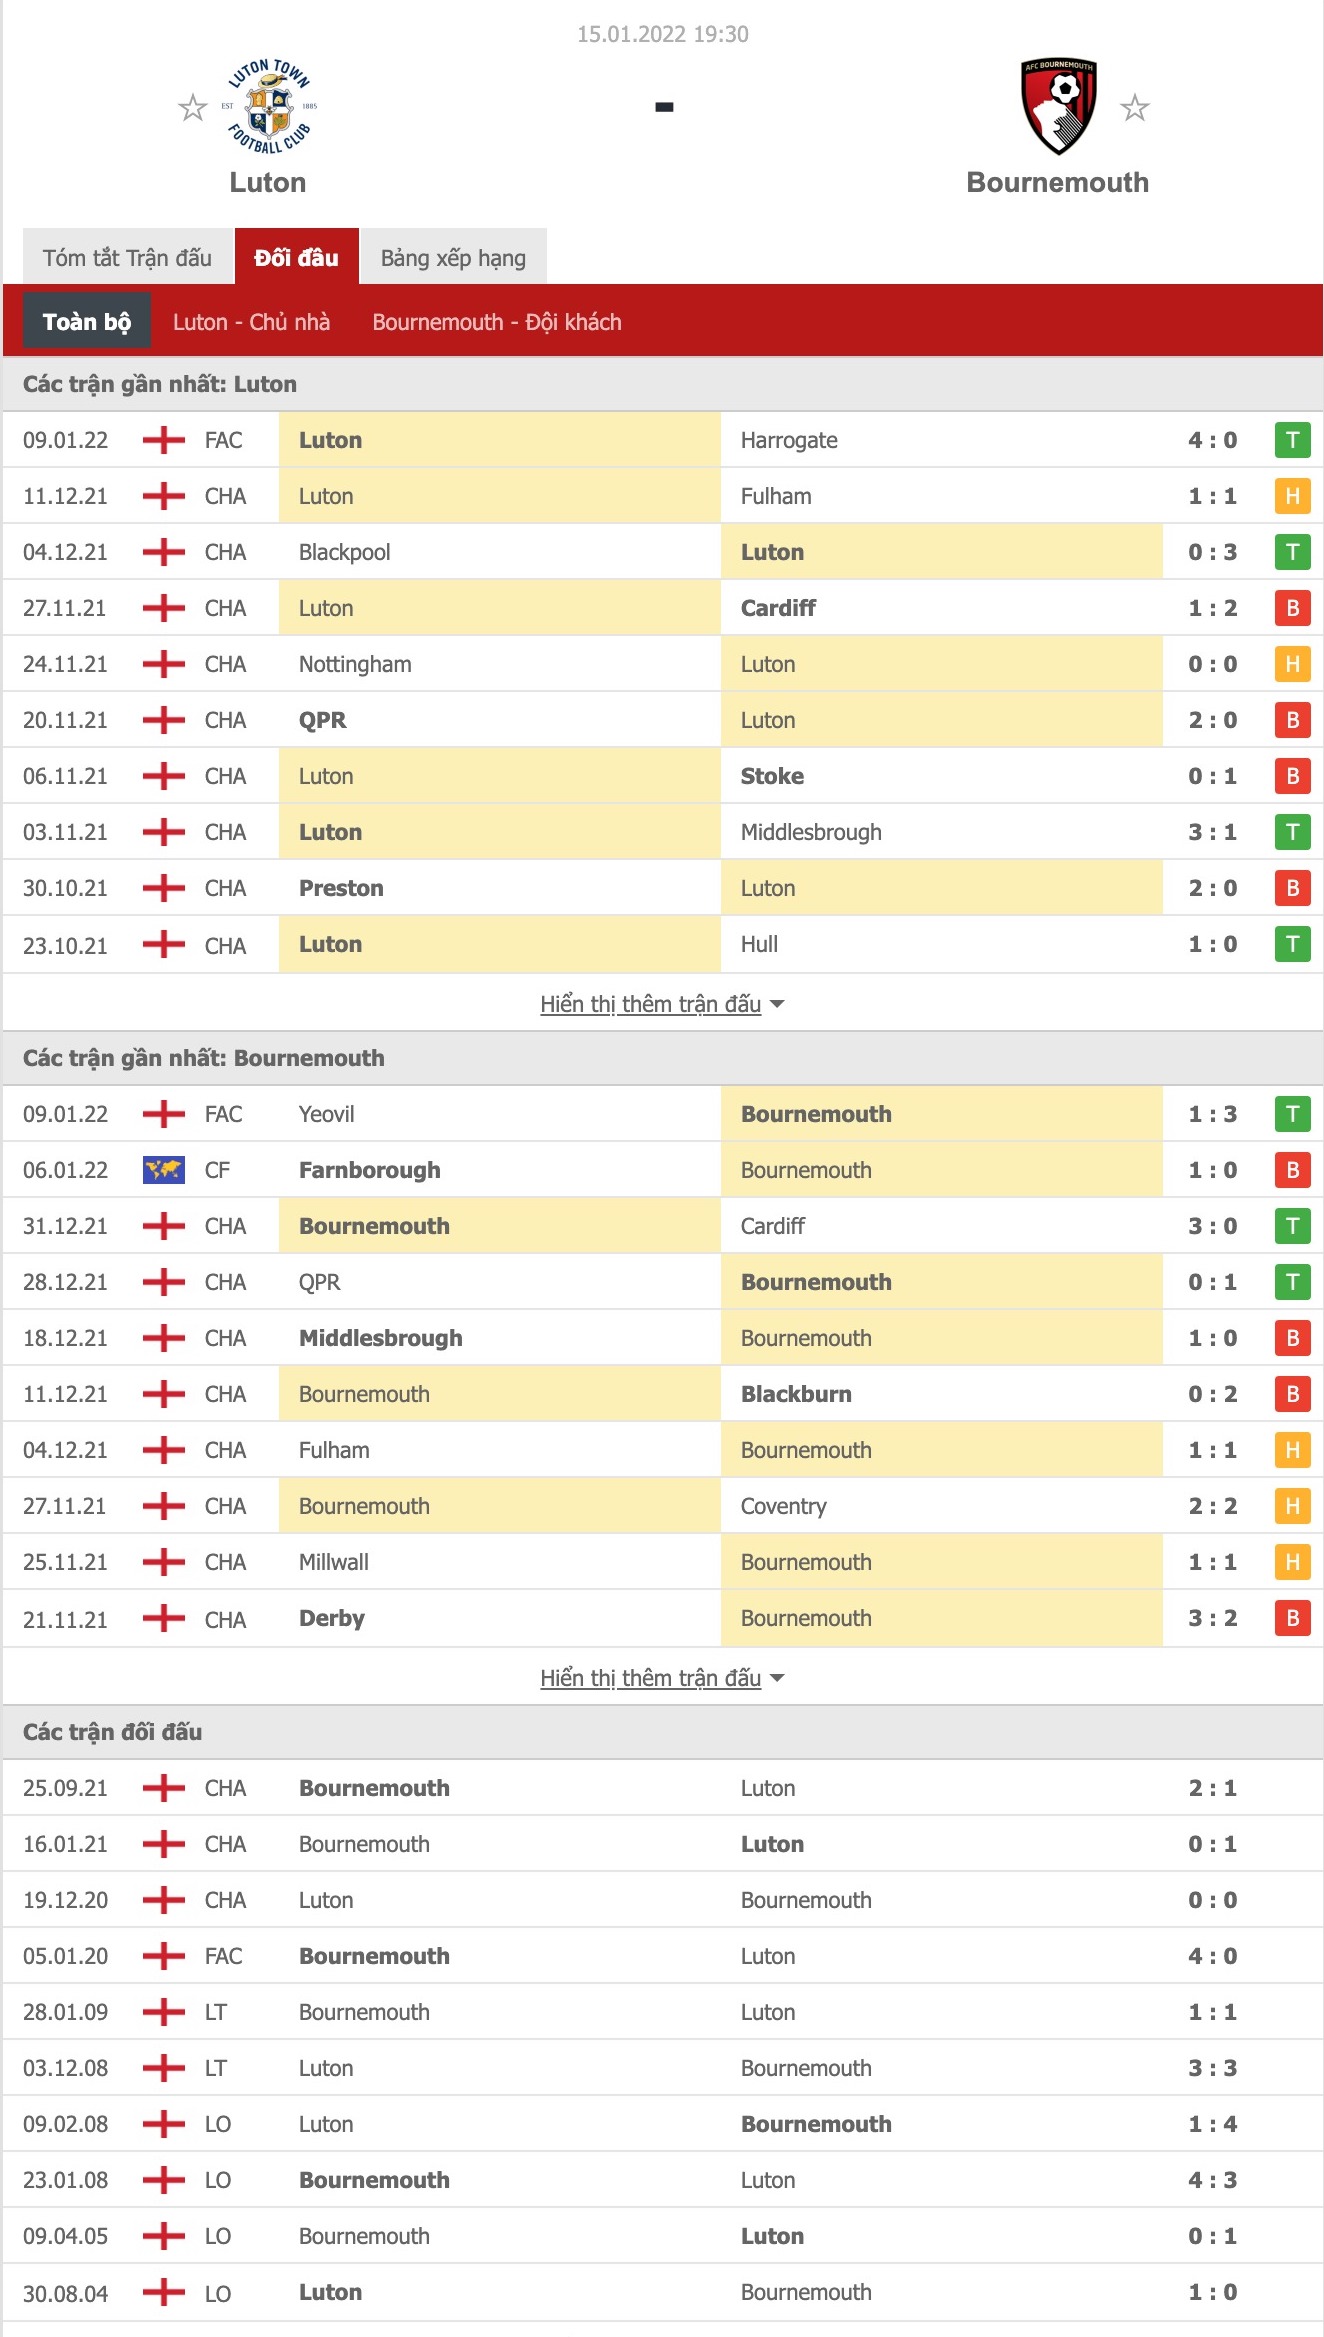Click the 0:1 score on 09.04.05 row
Screen dimensions: 1324x2337
[1212, 2236]
